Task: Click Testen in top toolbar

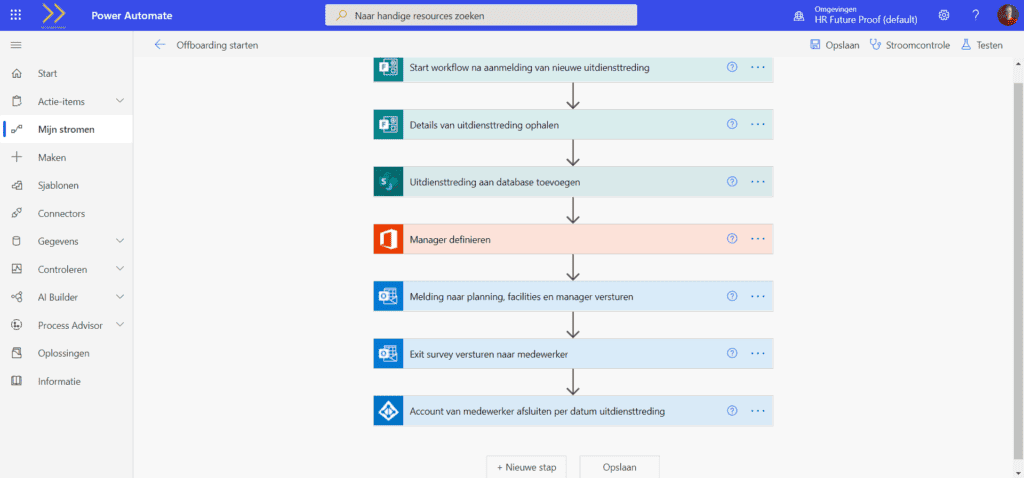Action: pos(981,45)
